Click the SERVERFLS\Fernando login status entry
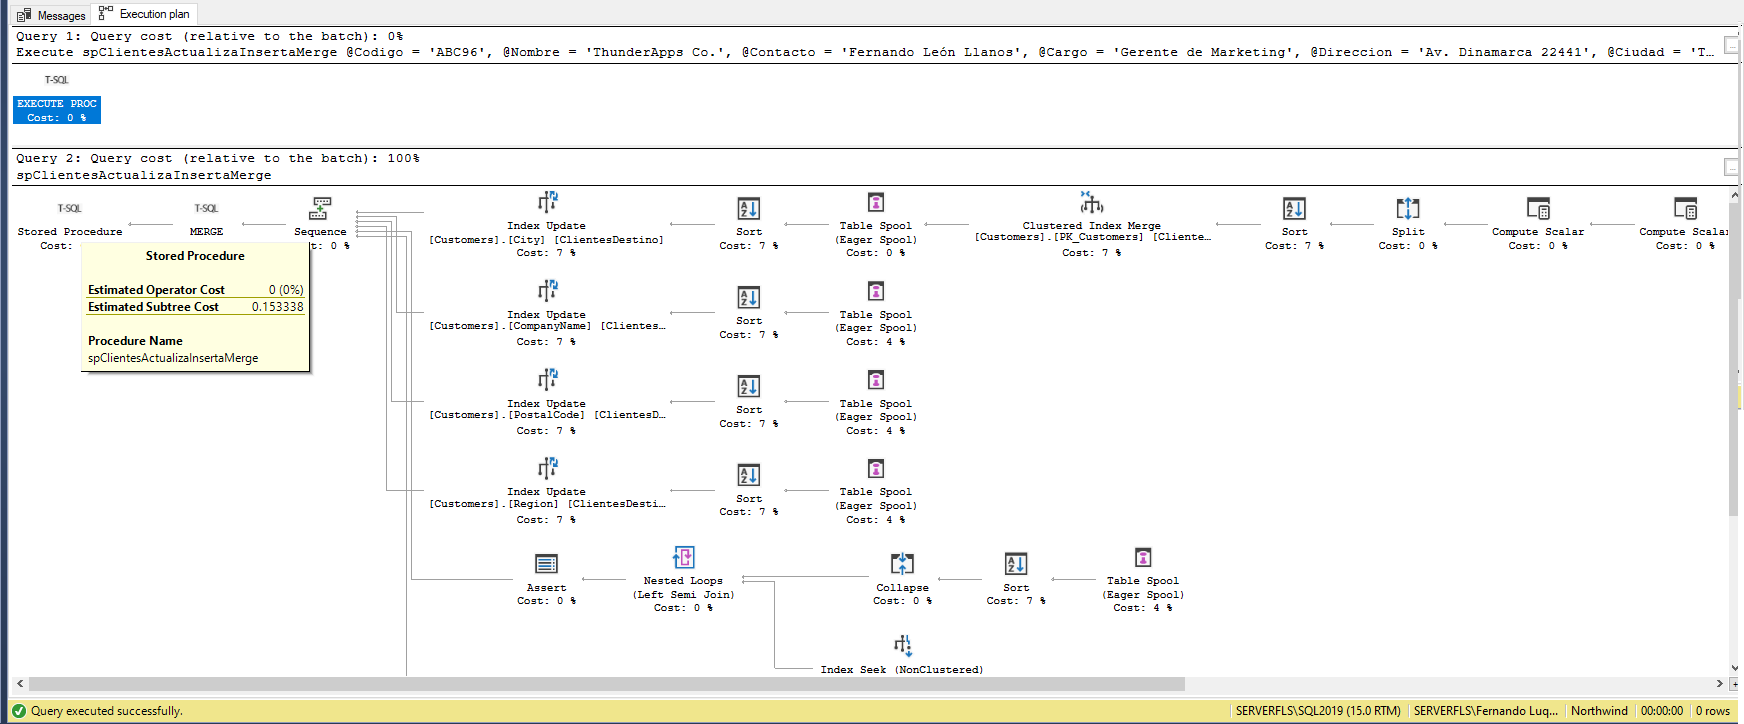Image resolution: width=1744 pixels, height=724 pixels. [1485, 711]
